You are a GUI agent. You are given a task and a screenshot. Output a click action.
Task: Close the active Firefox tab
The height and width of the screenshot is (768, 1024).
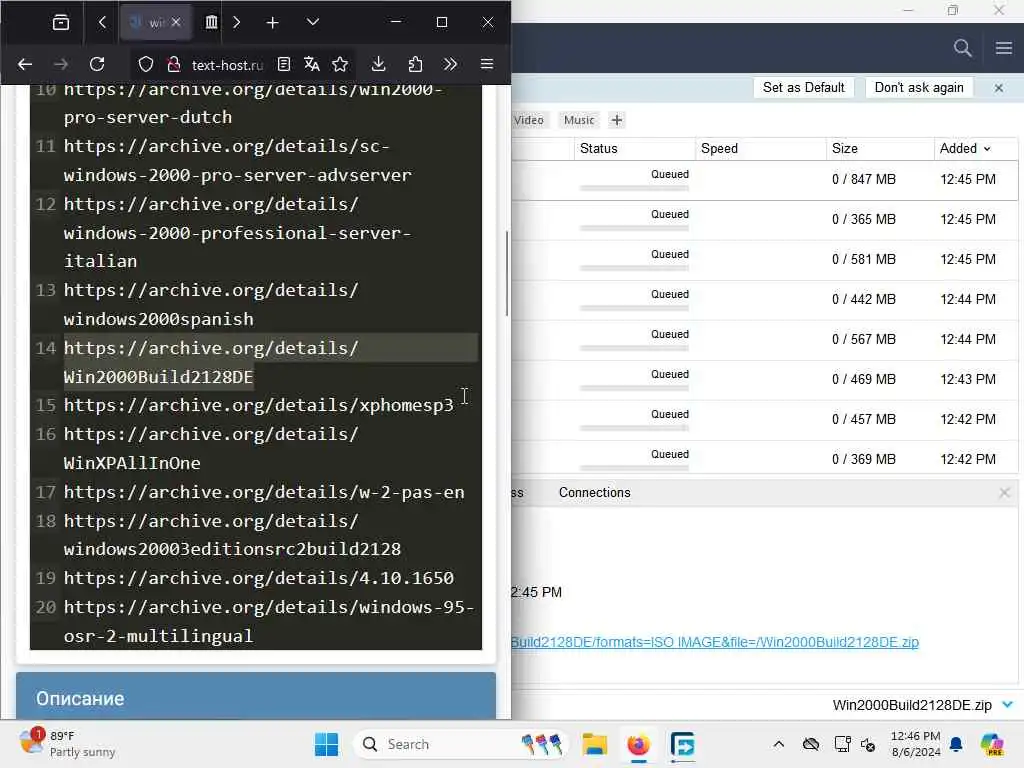pos(176,22)
